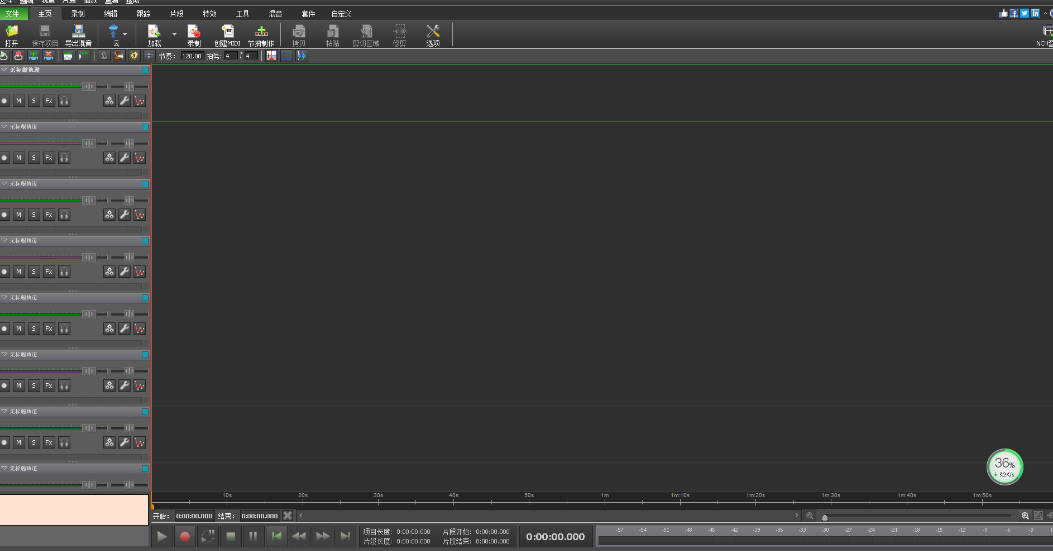Click the Fast Forward transport button
The image size is (1053, 551).
[322, 536]
